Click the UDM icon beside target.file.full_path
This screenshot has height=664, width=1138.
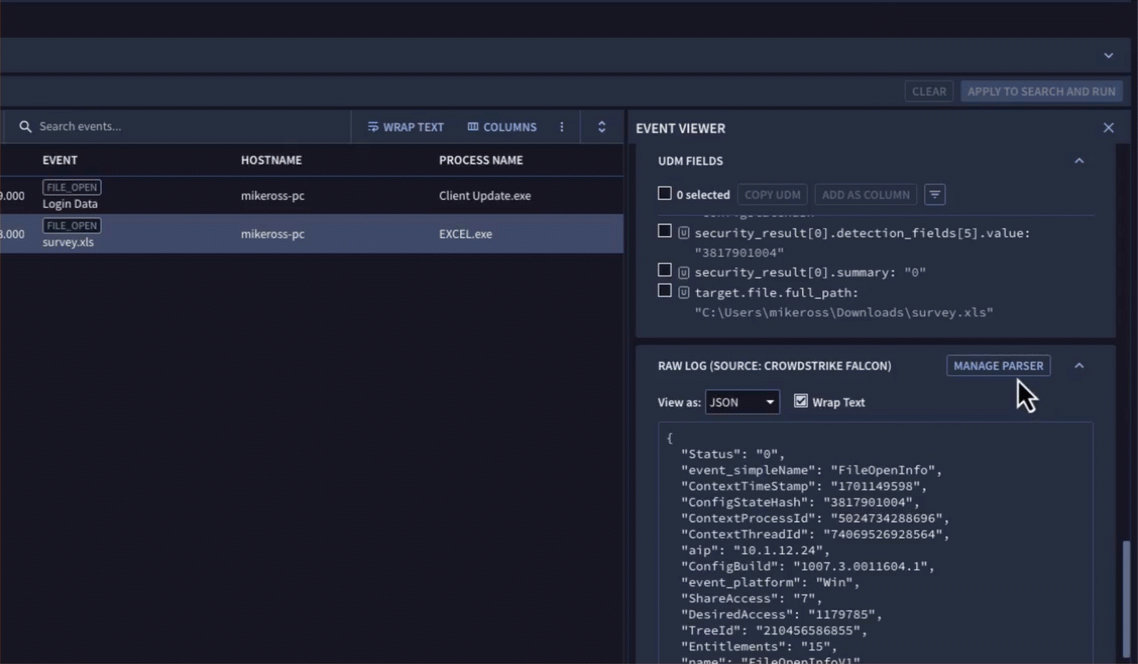[684, 292]
